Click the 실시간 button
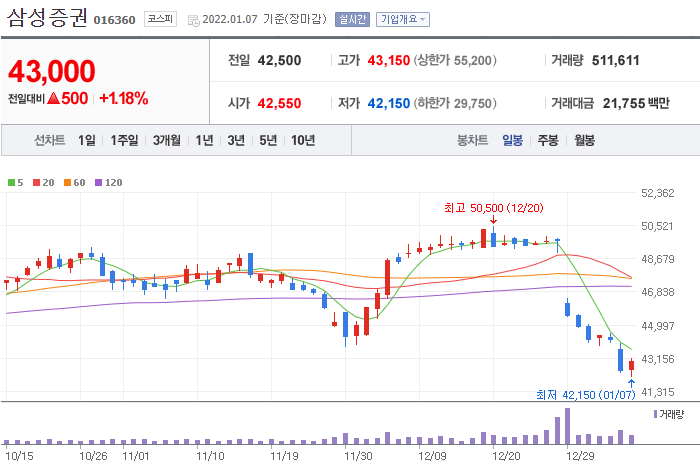The height and width of the screenshot is (467, 700). pyautogui.click(x=352, y=19)
